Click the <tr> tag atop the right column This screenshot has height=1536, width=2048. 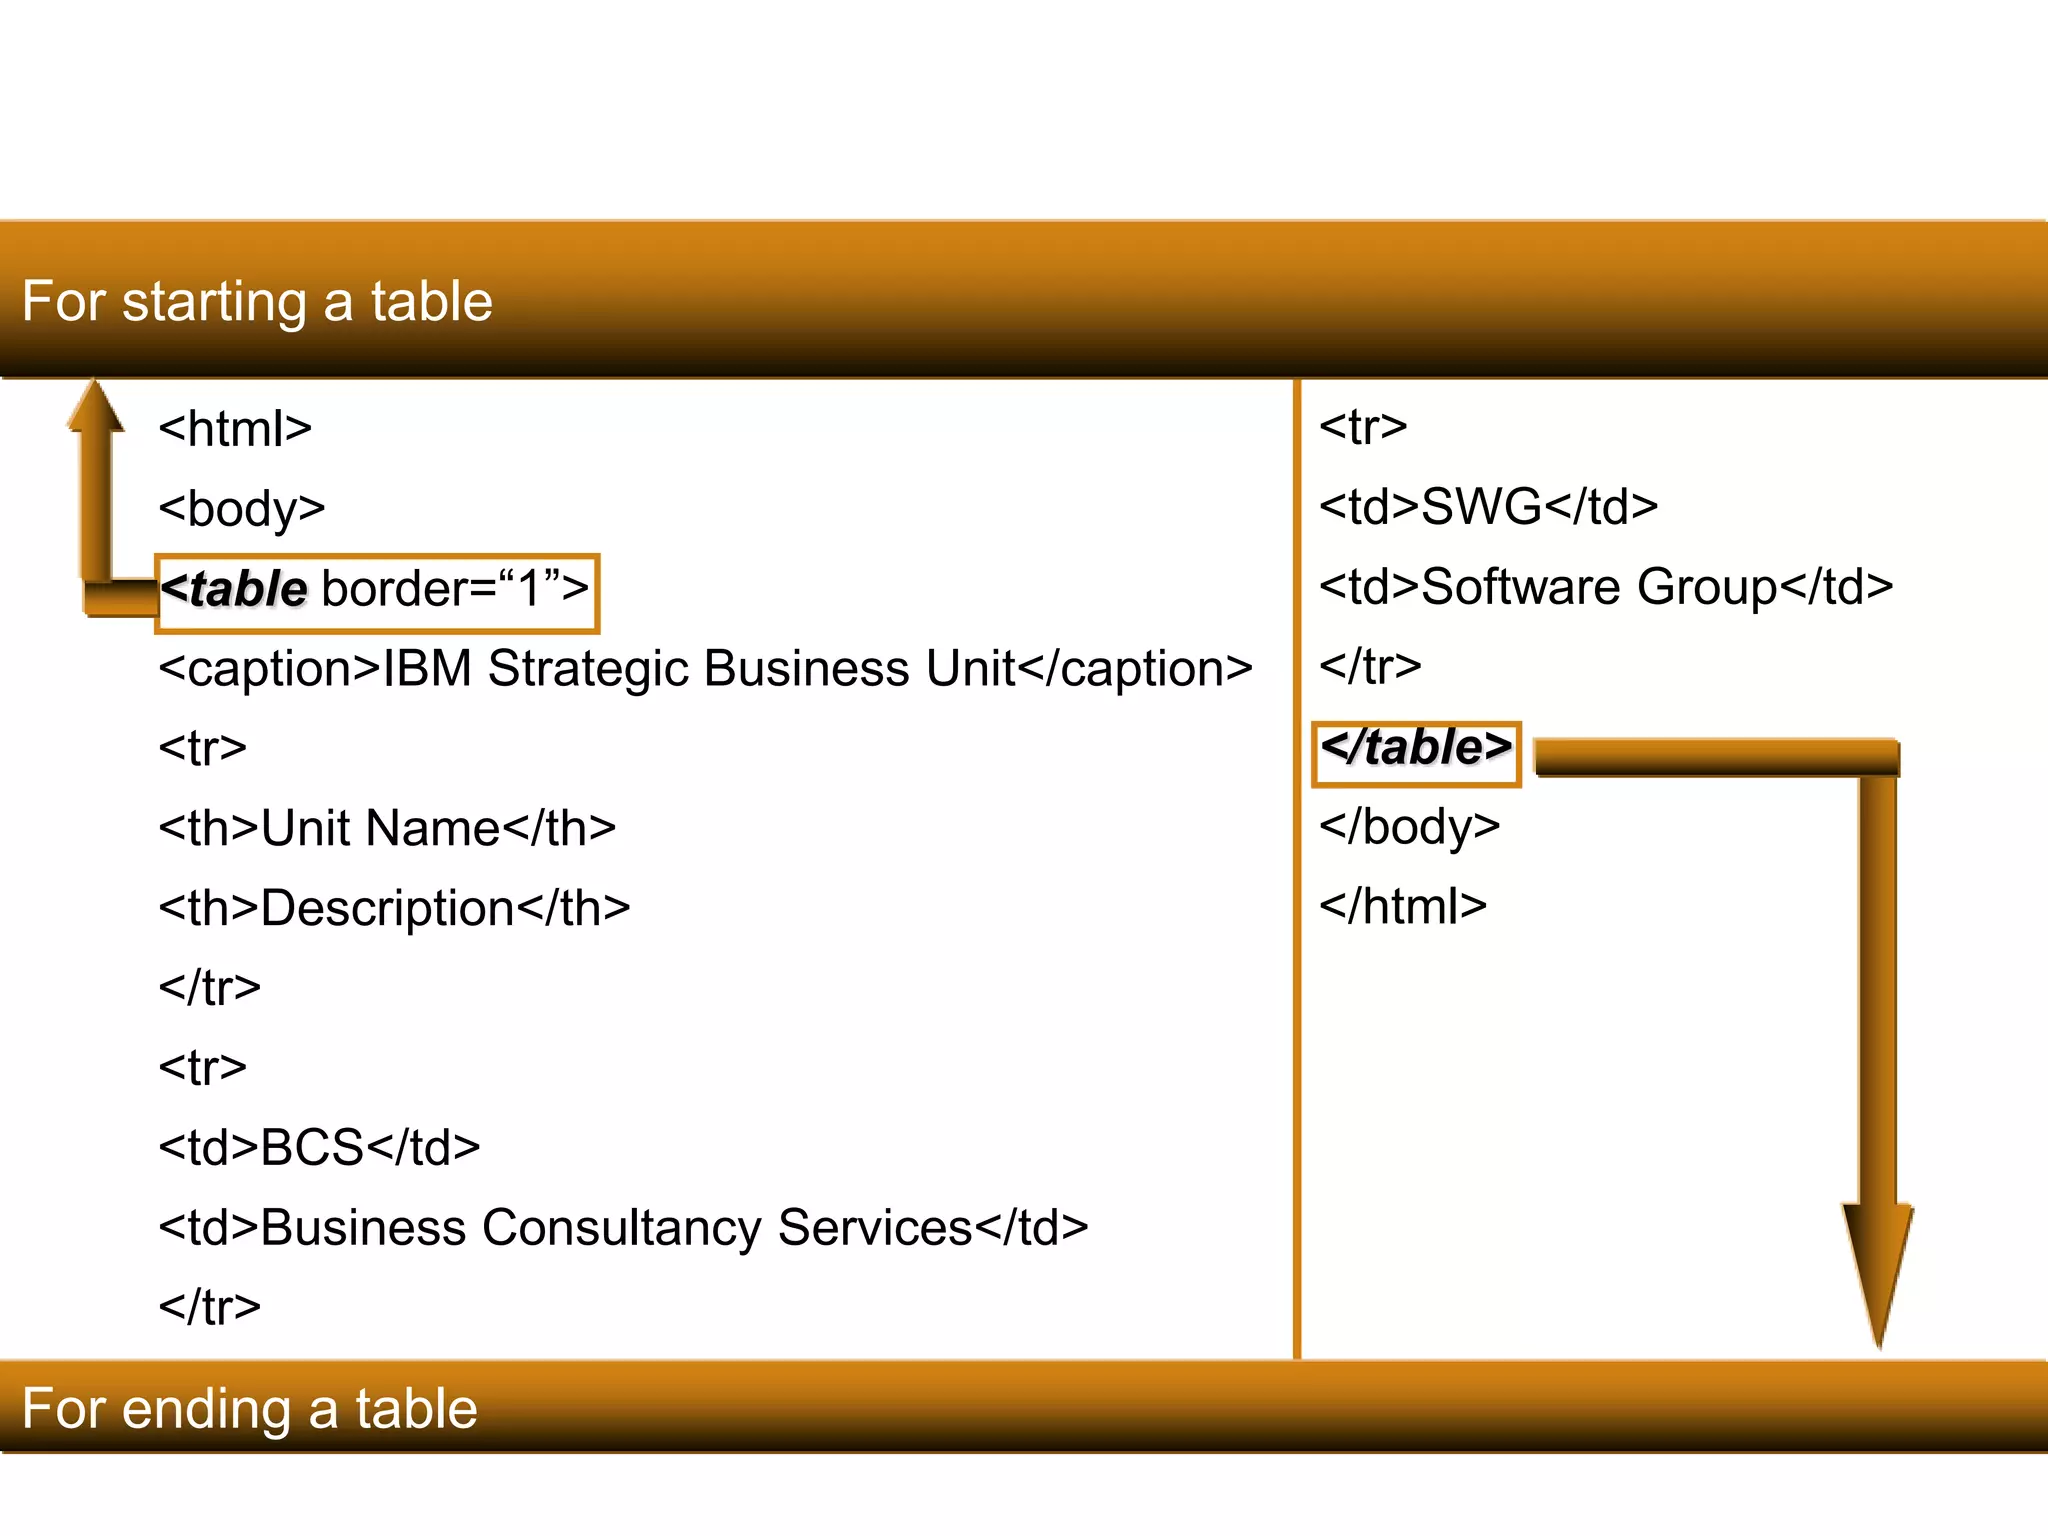[1362, 427]
